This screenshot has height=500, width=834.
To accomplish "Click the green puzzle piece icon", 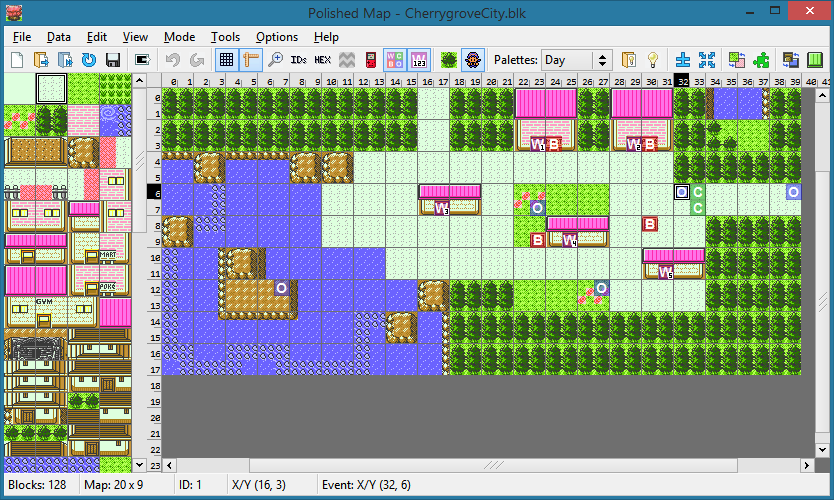I will 761,60.
